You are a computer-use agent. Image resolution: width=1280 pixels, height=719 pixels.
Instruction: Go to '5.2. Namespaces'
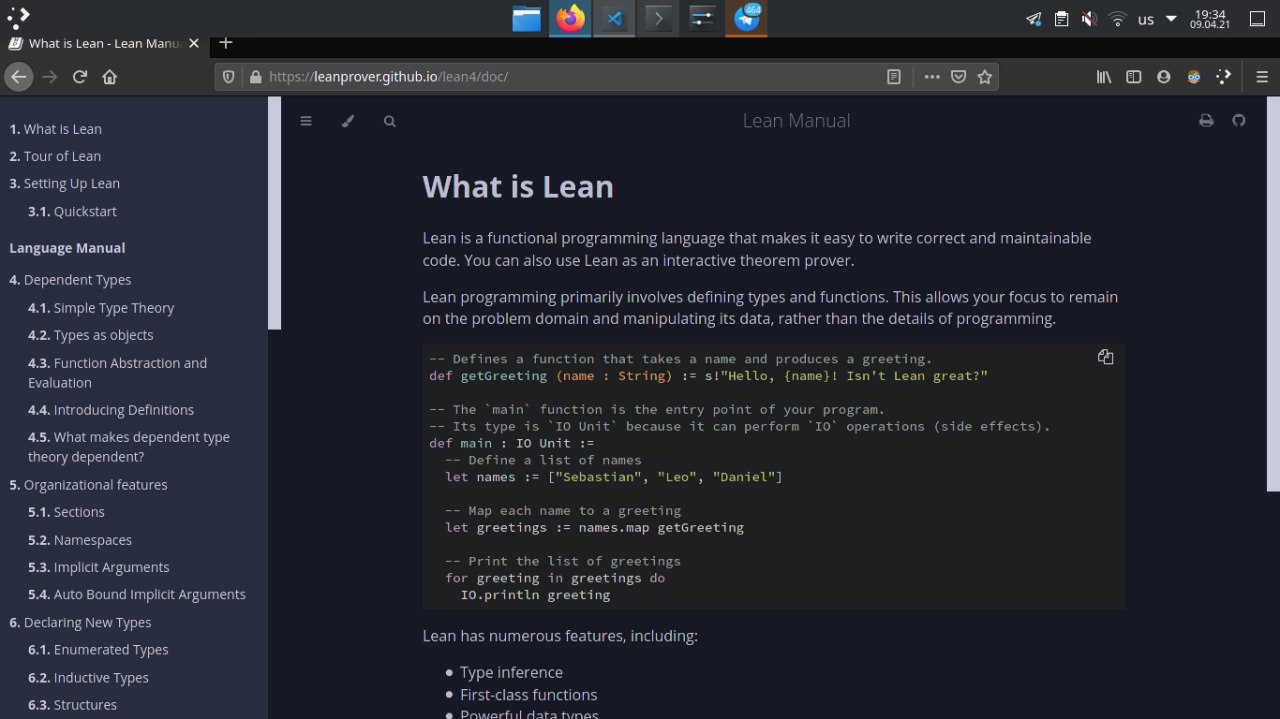point(80,540)
